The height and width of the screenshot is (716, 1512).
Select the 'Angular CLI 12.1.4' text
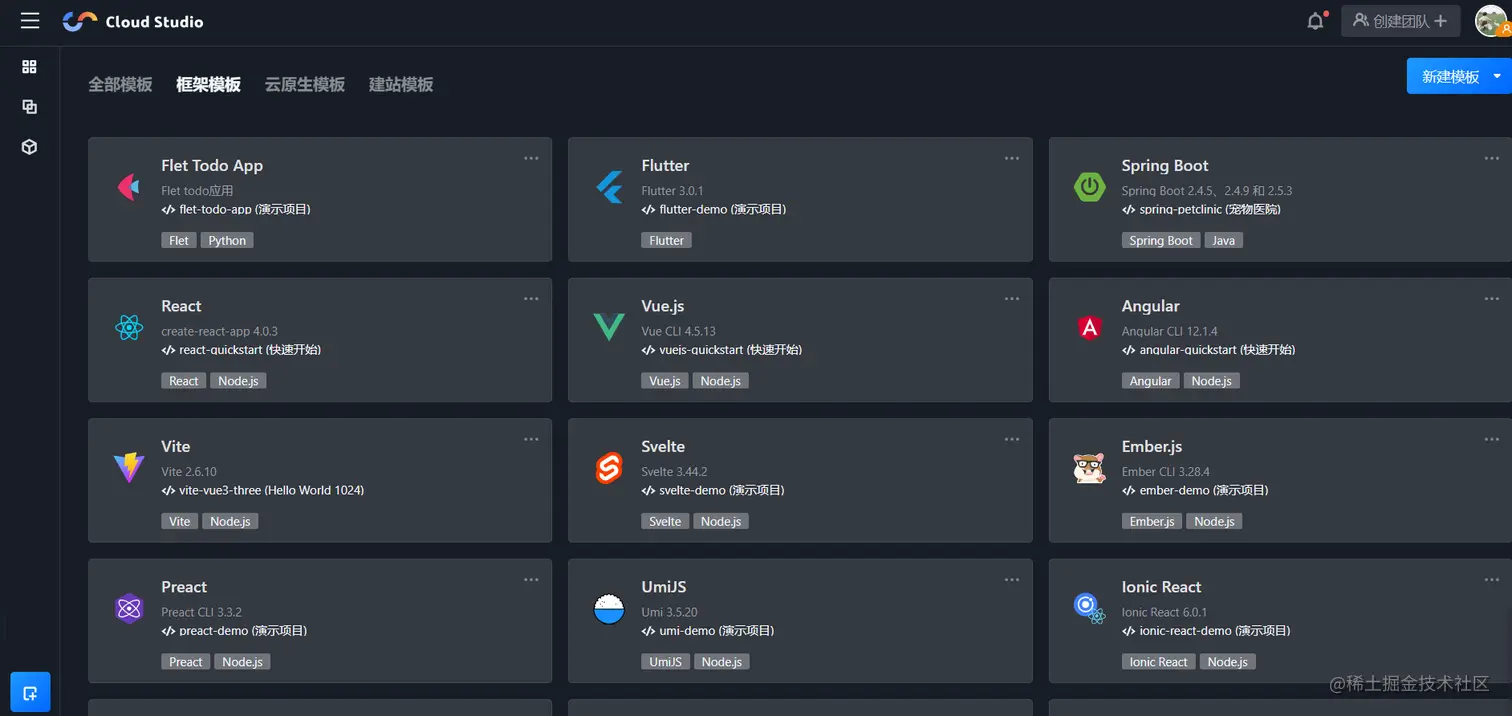pyautogui.click(x=1169, y=331)
